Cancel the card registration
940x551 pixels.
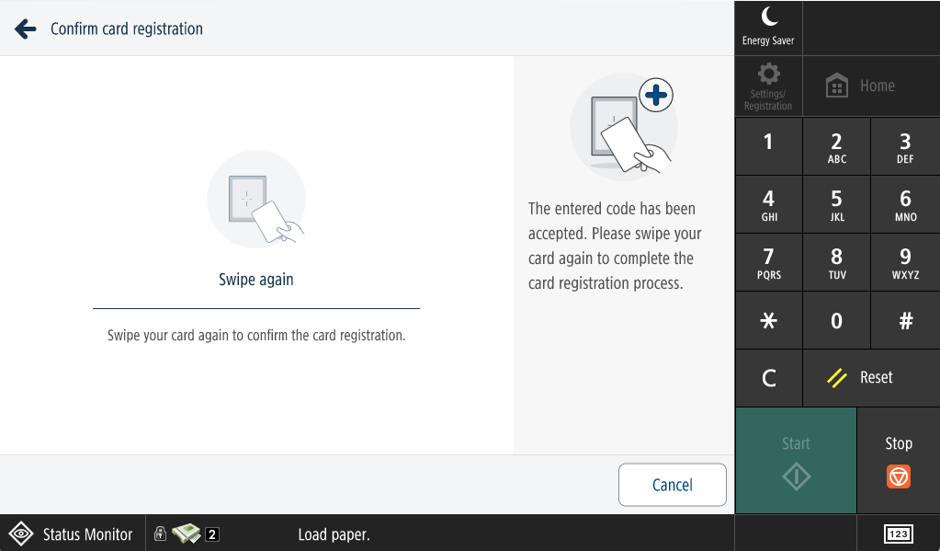point(672,484)
